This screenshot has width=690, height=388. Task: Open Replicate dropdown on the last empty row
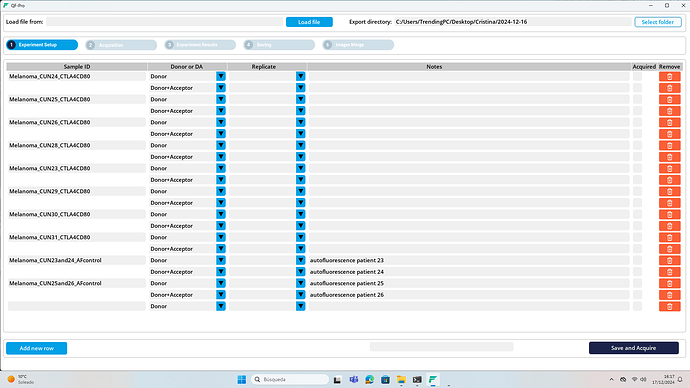[301, 306]
